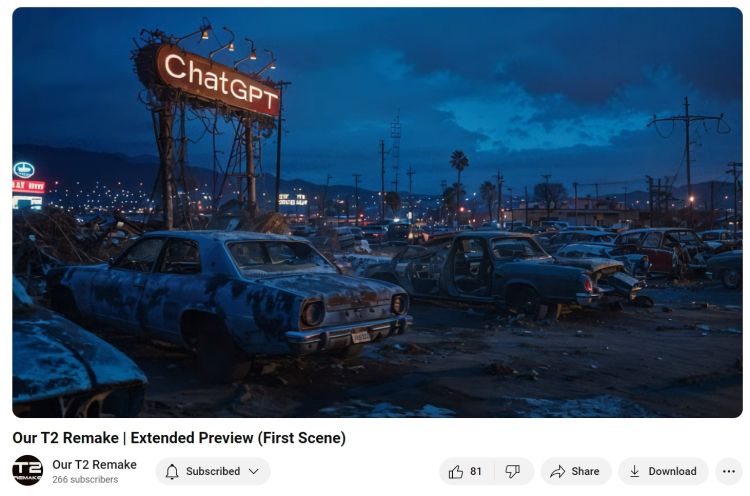Screen dimensions: 750x496
Task: Open the T2 Remake channel avatar
Action: [x=27, y=471]
